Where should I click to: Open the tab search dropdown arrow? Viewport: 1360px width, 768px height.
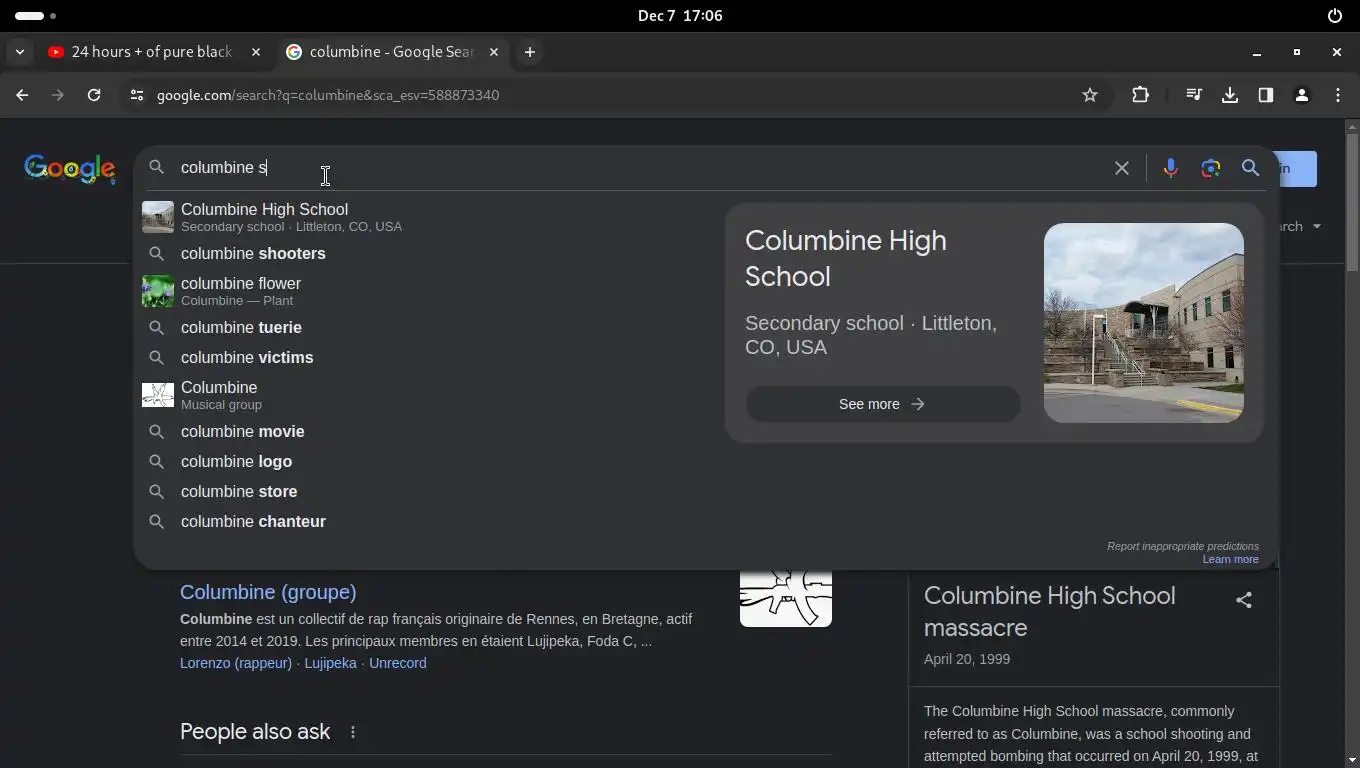[20, 52]
